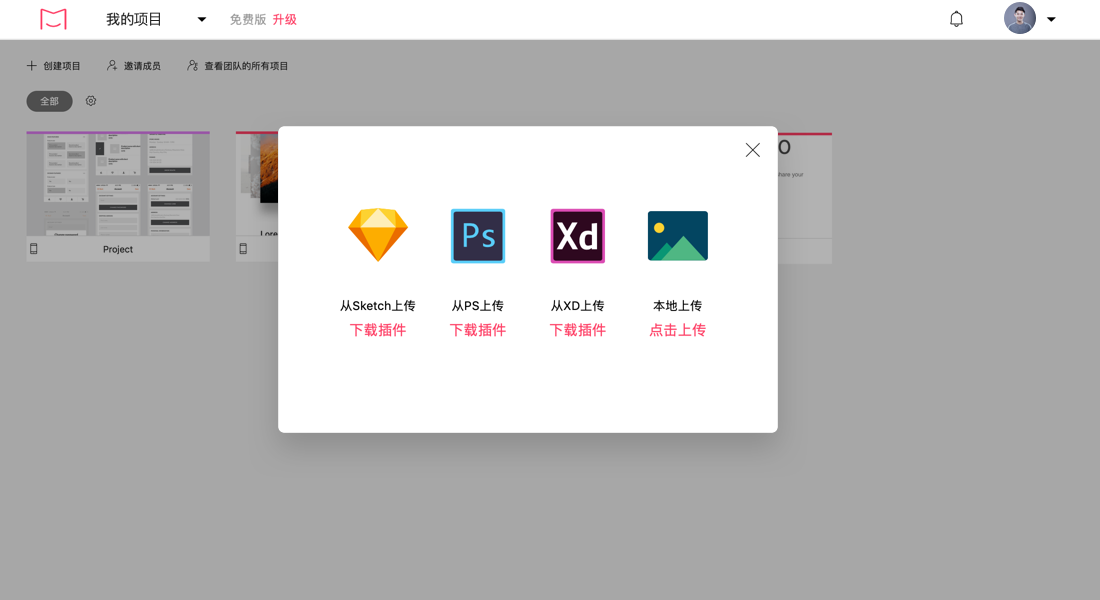Screen dimensions: 1100x600
Task: Click 下载插件 under 从XD上传
Action: pyautogui.click(x=577, y=330)
